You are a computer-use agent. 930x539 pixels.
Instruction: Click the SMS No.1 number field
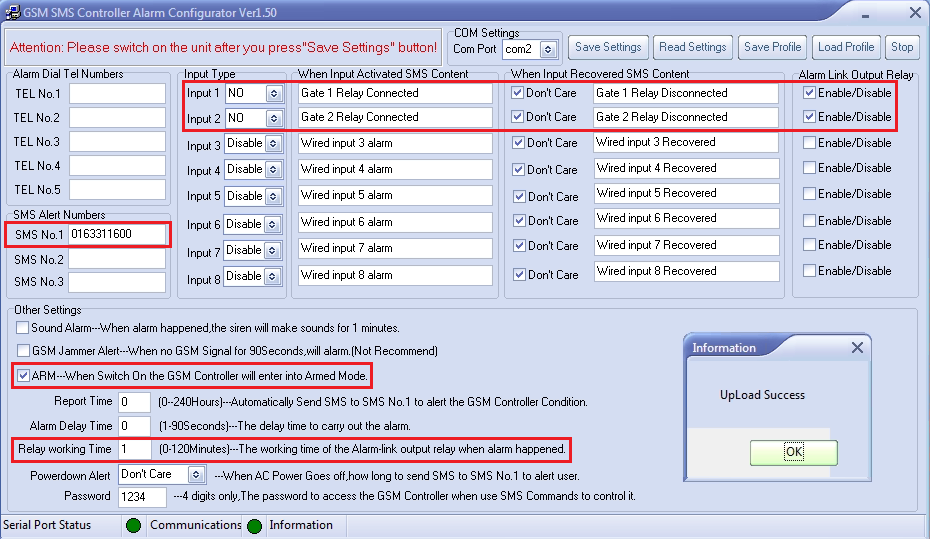[117, 235]
